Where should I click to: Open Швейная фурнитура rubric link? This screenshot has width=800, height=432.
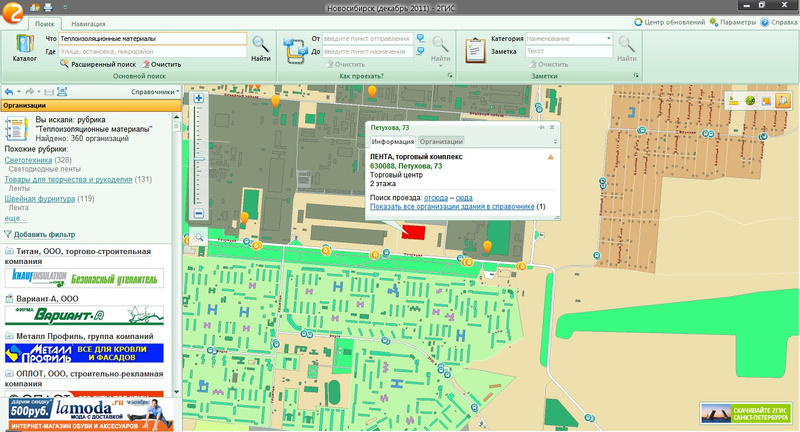click(x=40, y=199)
